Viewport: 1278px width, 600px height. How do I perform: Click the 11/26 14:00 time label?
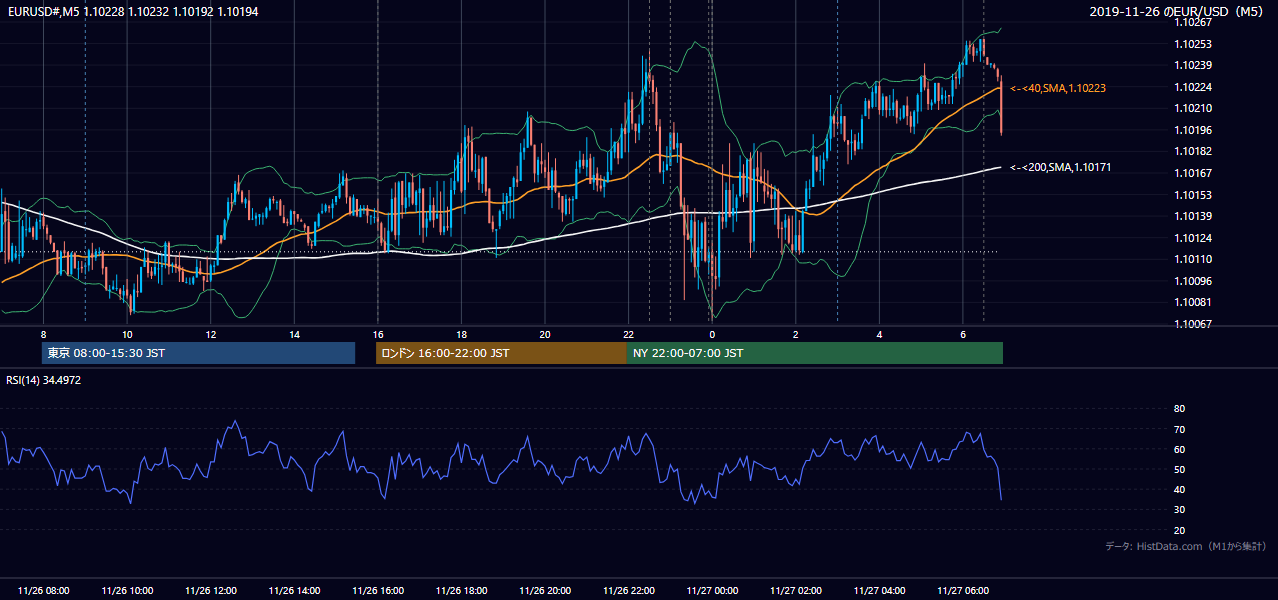(294, 591)
